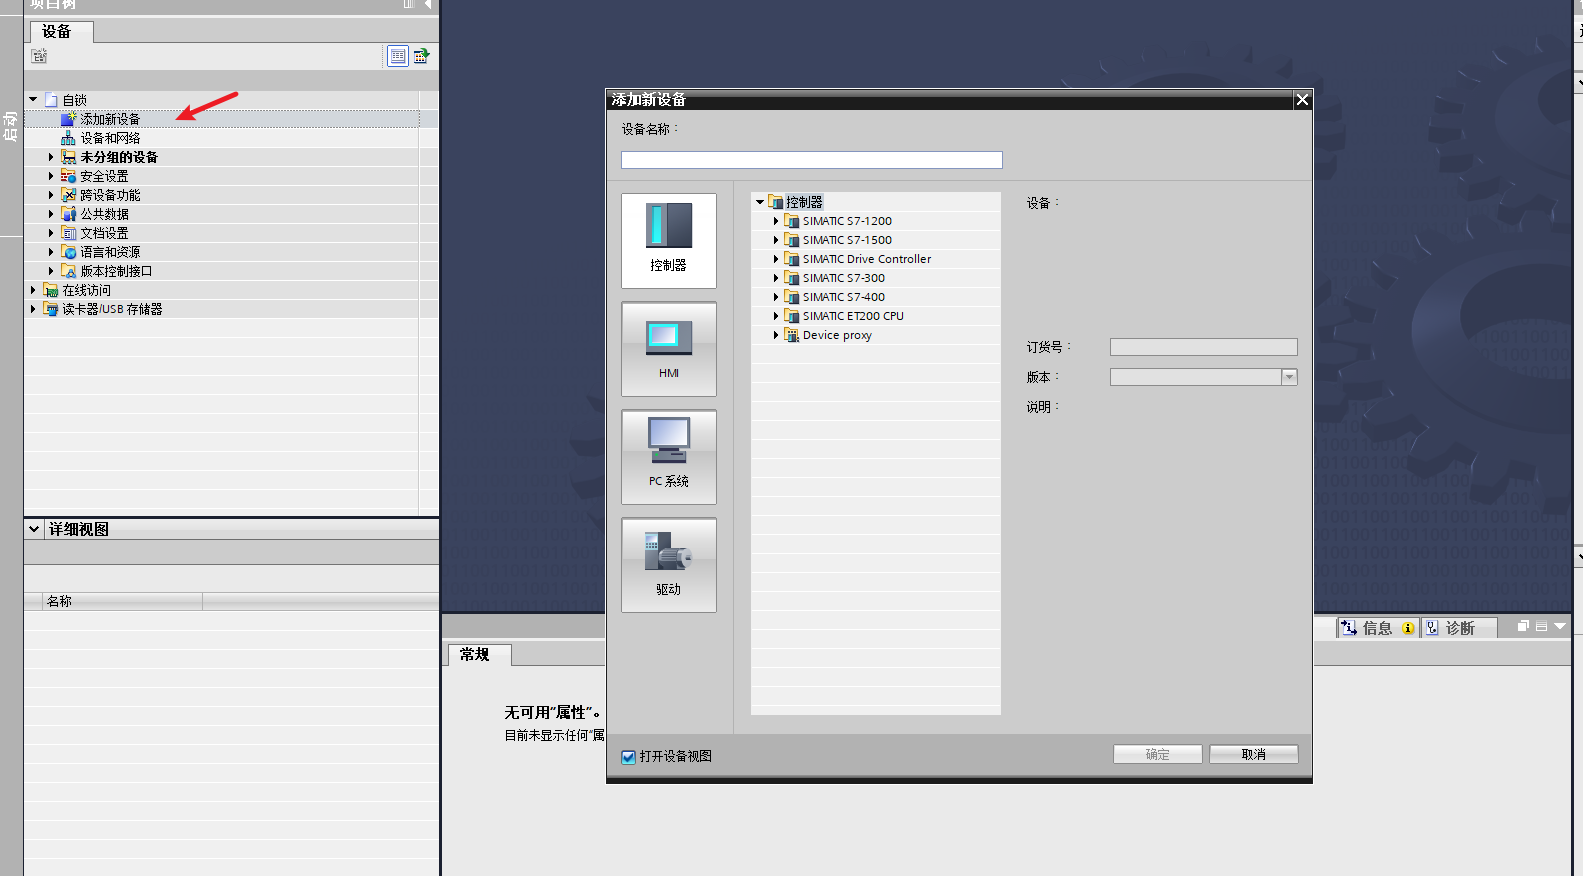This screenshot has height=876, width=1583.
Task: Click the 自锁 project file icon
Action: point(51,100)
